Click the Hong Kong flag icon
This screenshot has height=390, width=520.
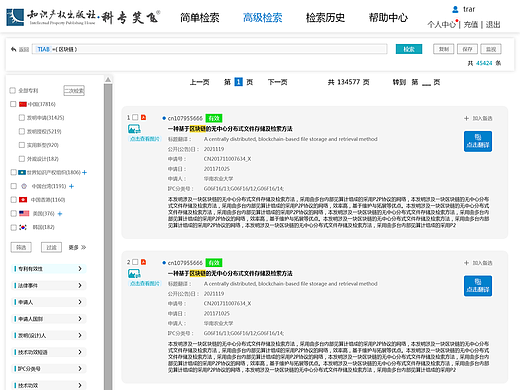pyautogui.click(x=23, y=200)
